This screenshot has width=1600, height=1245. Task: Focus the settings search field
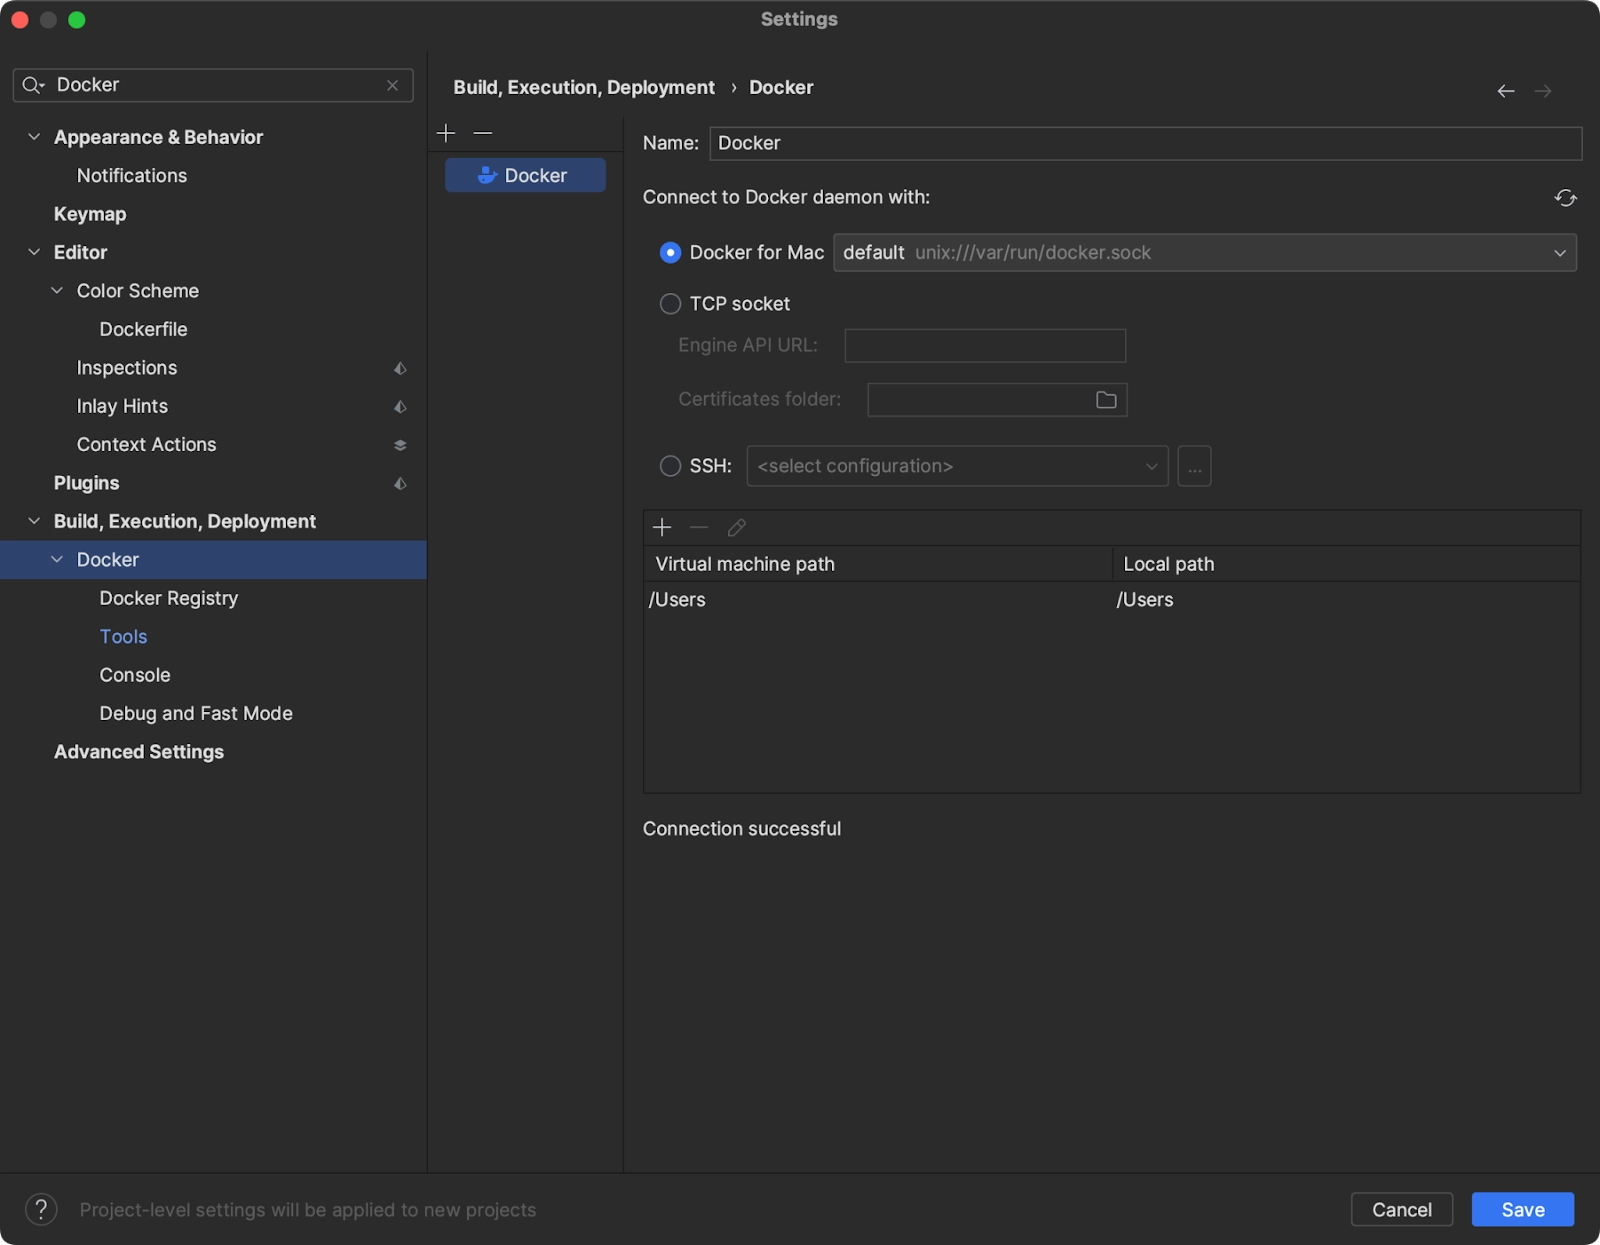213,85
